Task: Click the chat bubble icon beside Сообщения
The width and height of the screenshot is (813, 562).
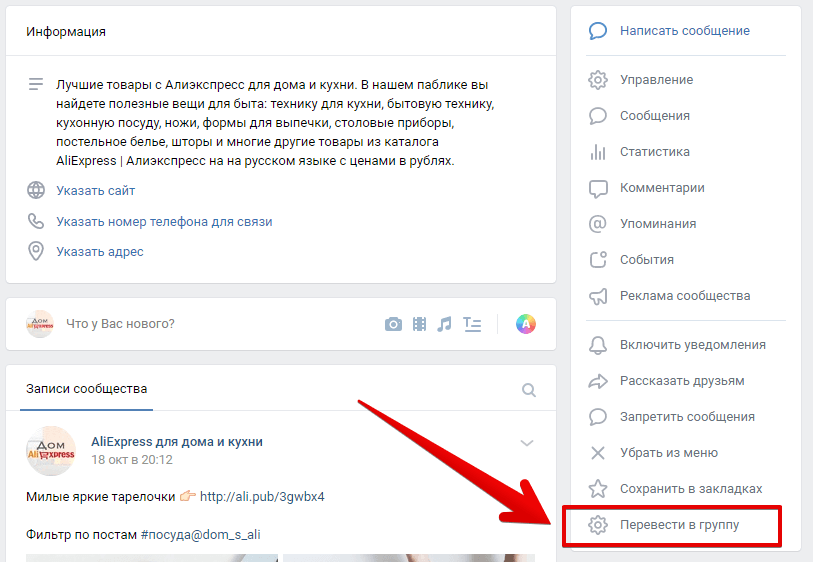Action: (x=597, y=116)
